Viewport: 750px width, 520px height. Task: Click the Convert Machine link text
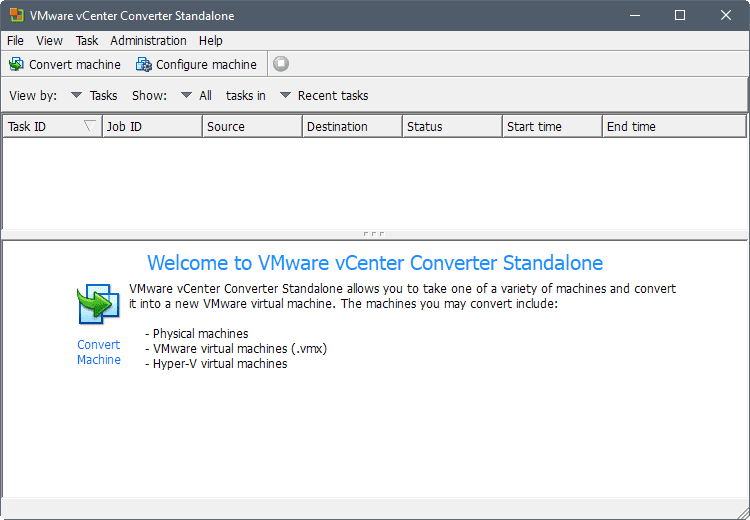click(99, 352)
